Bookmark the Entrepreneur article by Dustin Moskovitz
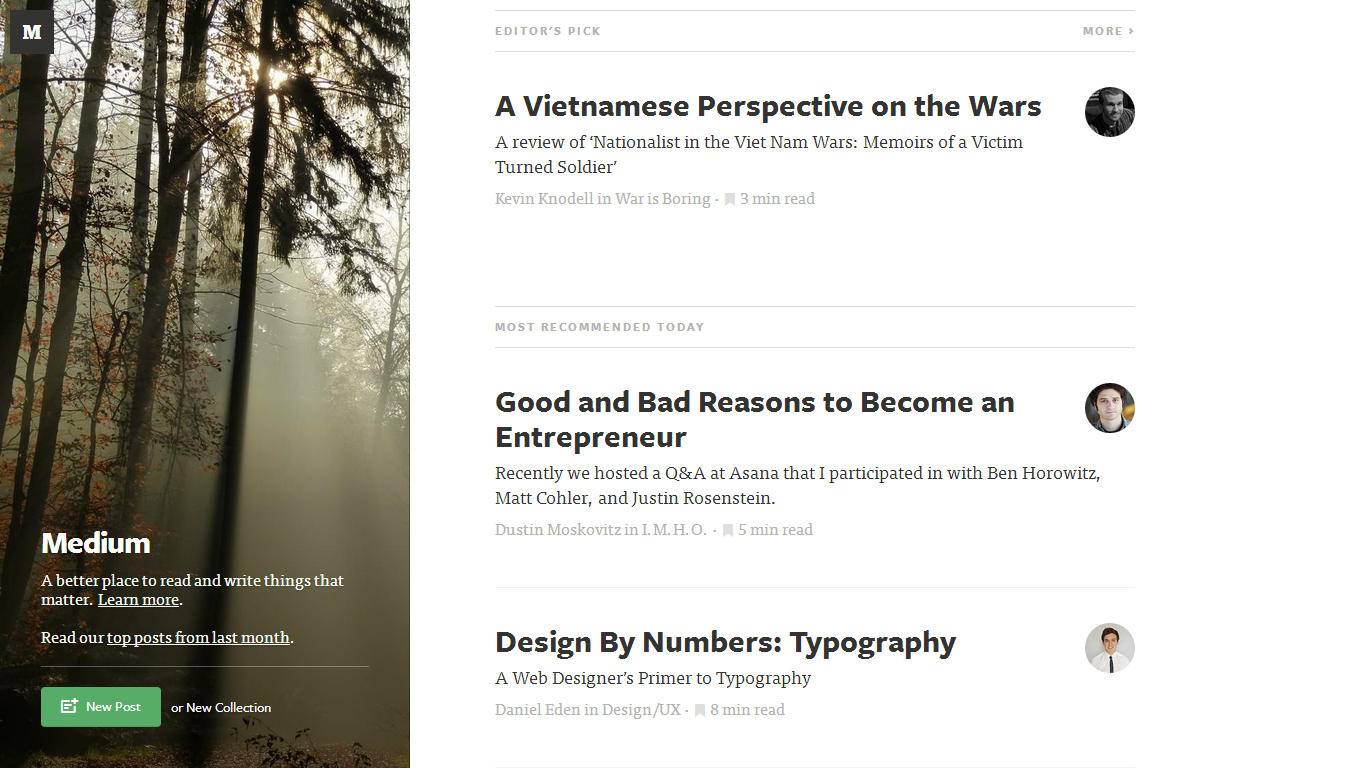1347x768 pixels. point(728,530)
